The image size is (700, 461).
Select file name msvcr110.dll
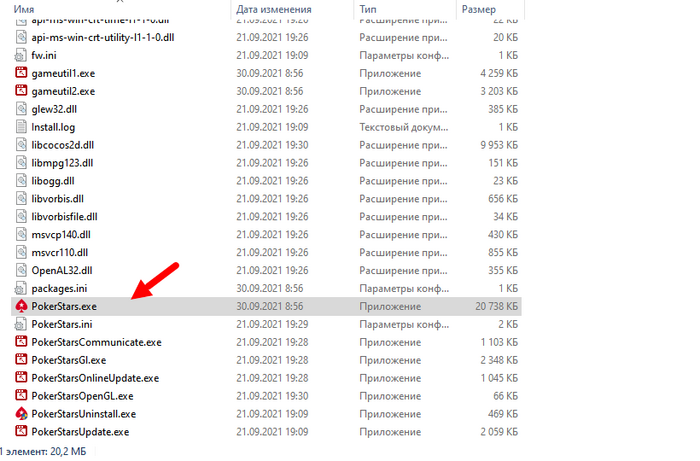pyautogui.click(x=59, y=253)
